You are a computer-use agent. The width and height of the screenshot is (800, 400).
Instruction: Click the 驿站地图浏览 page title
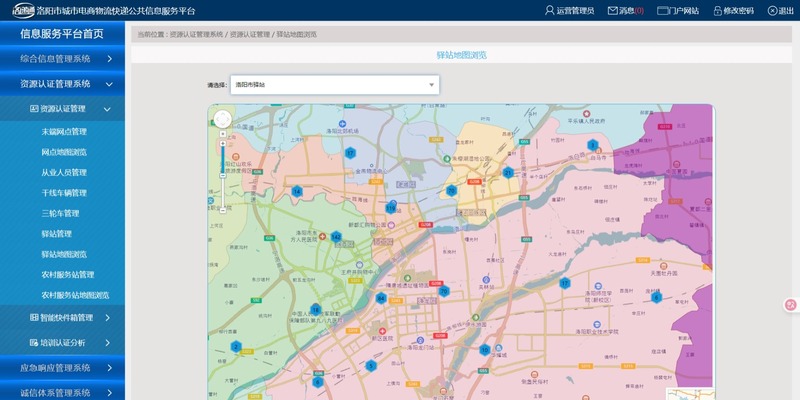[462, 55]
